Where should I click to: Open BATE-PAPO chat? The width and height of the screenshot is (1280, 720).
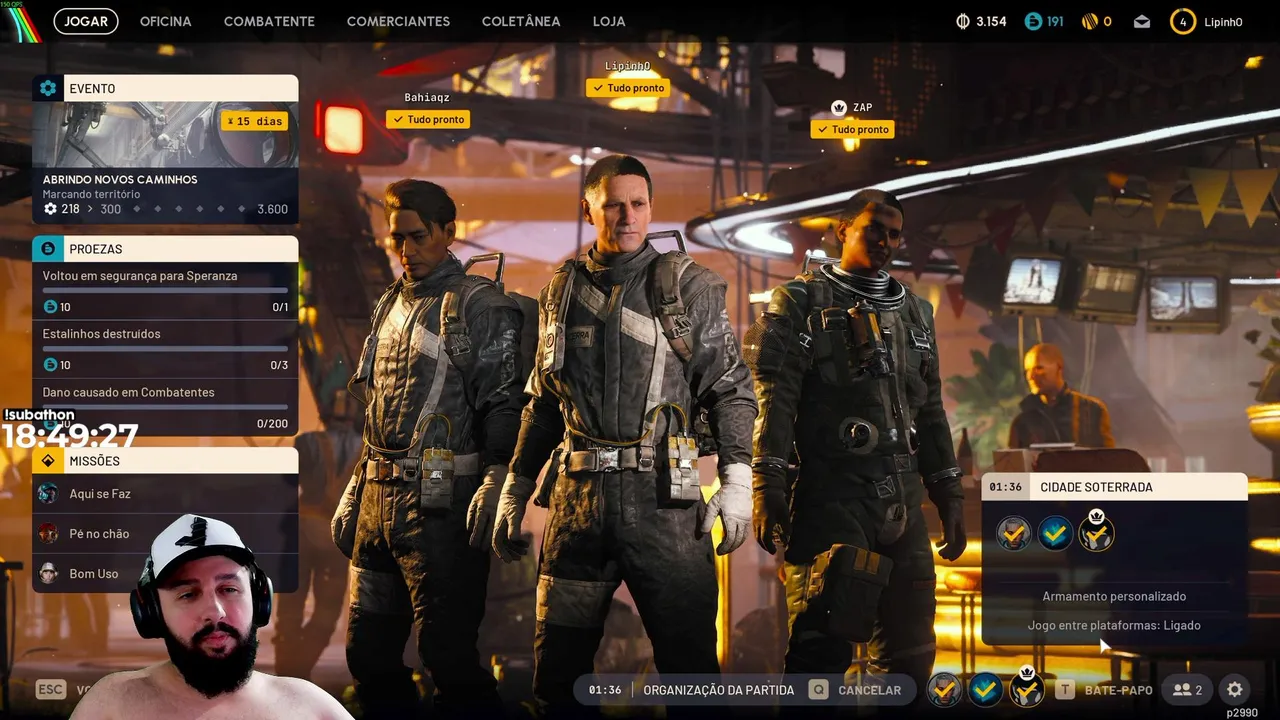pos(1104,690)
